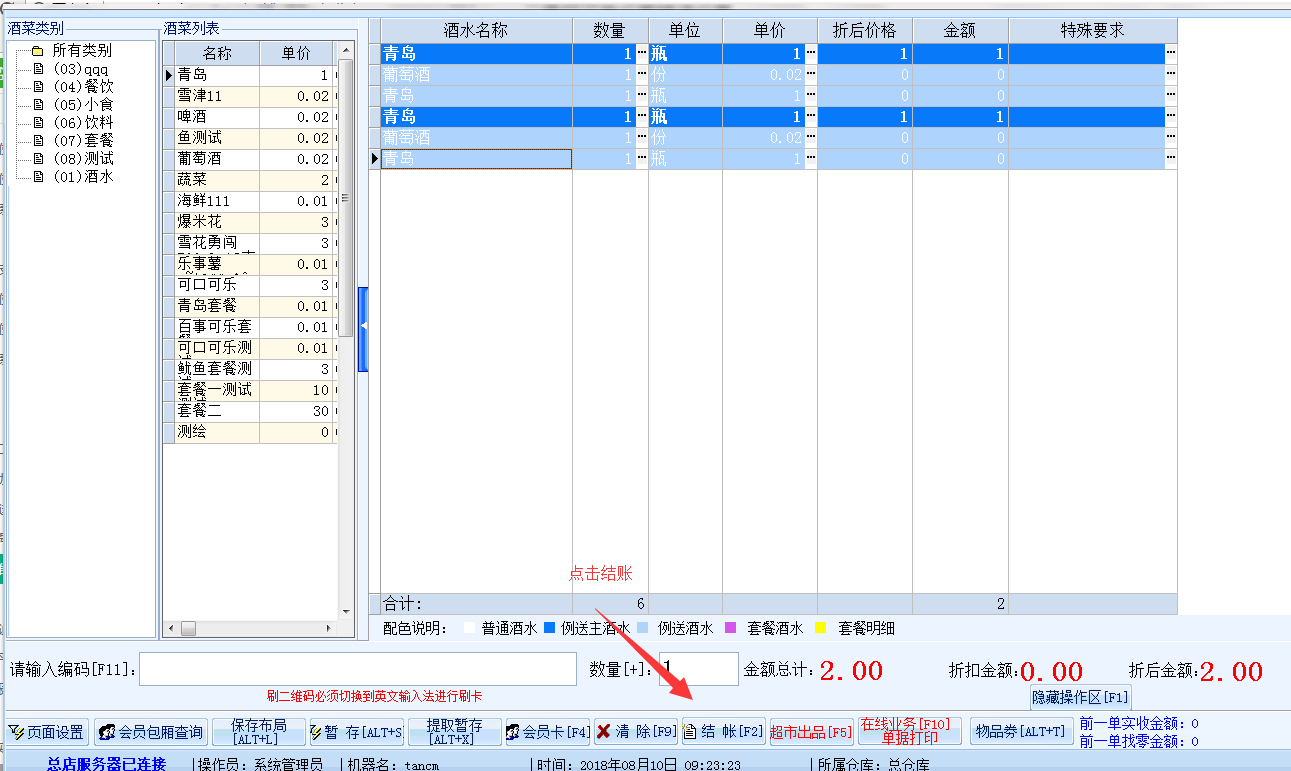Select 蔬菜 in the dish list
The width and height of the screenshot is (1291, 771).
click(x=217, y=180)
